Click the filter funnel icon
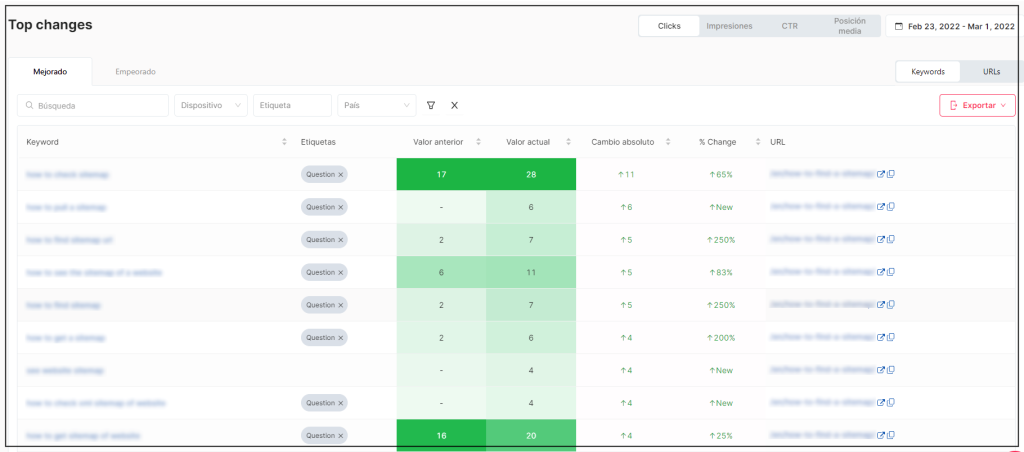 (431, 105)
